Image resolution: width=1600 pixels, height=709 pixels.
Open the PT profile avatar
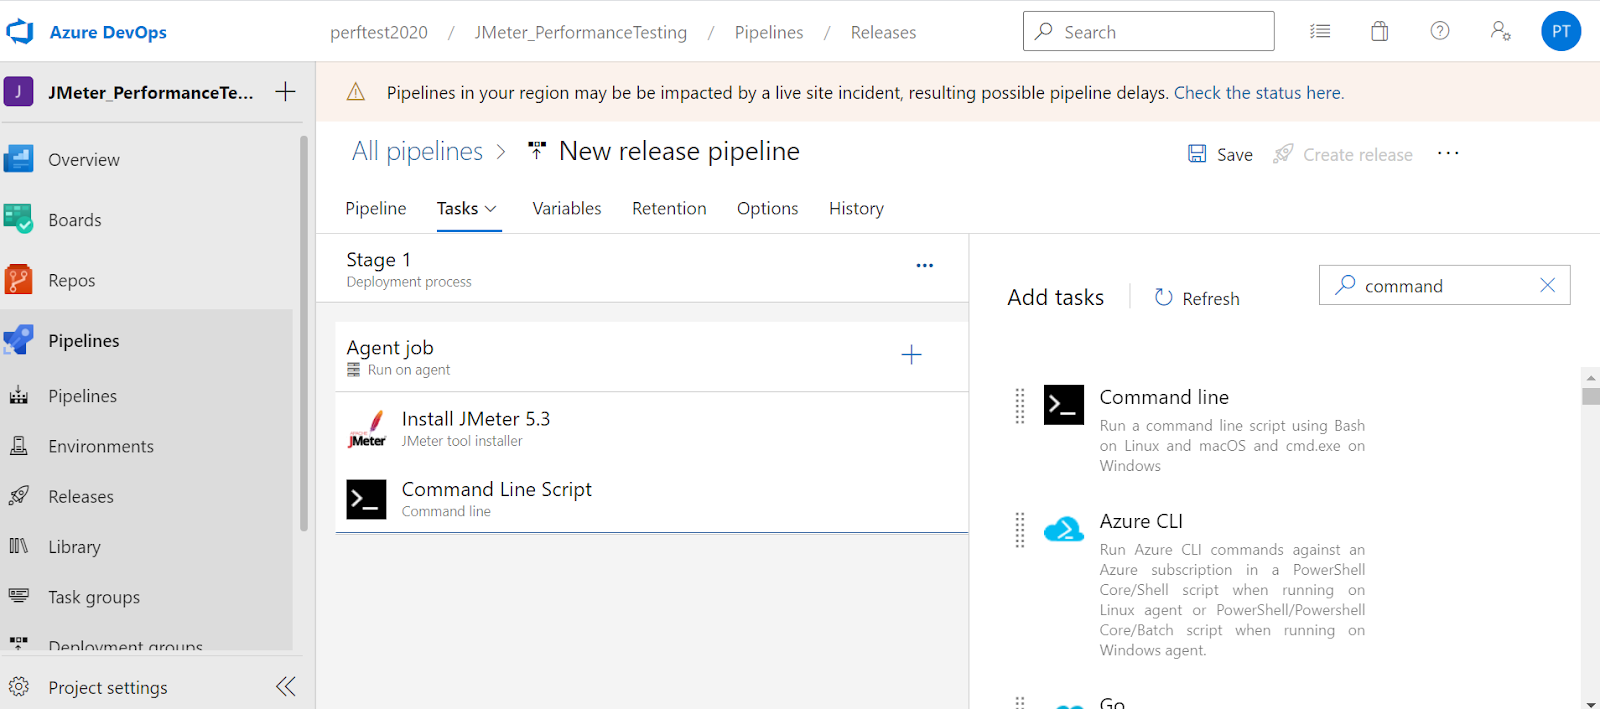coord(1561,31)
